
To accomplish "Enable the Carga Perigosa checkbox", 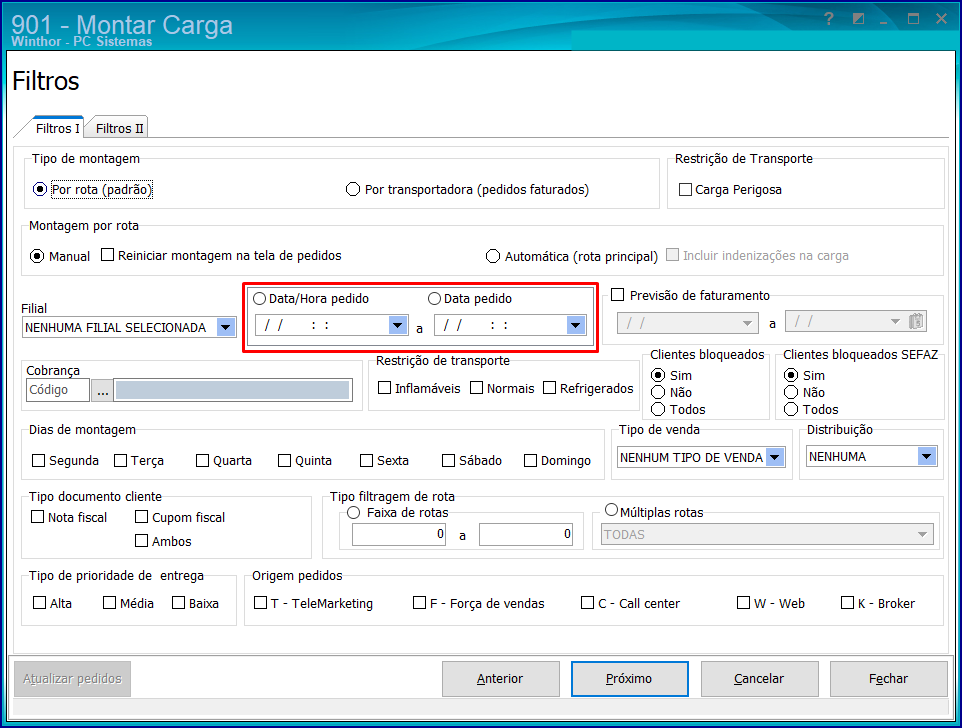I will tap(685, 190).
